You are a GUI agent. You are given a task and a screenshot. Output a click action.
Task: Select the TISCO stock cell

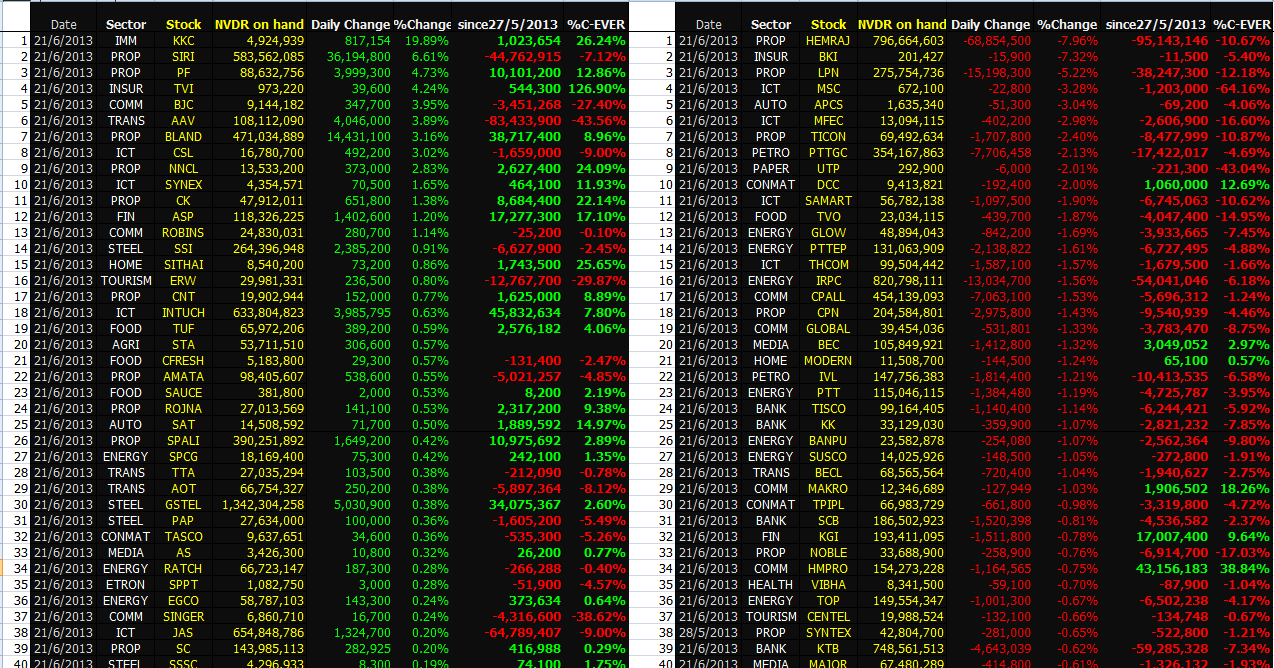(x=828, y=409)
